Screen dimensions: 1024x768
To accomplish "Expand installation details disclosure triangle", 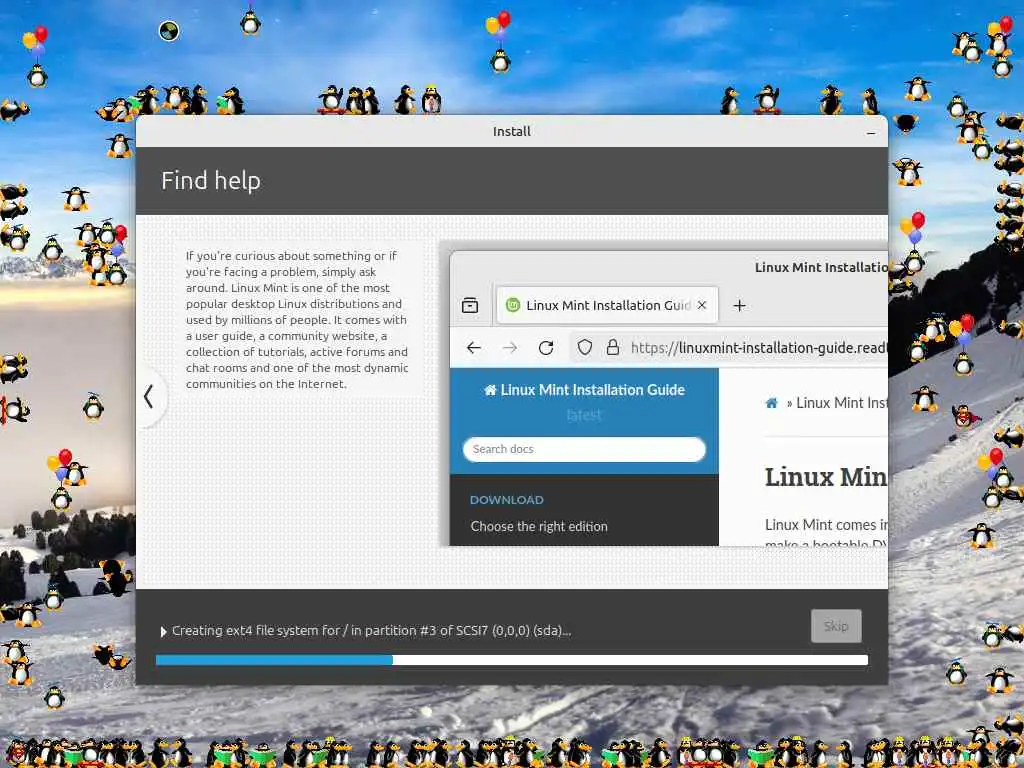I will [163, 632].
